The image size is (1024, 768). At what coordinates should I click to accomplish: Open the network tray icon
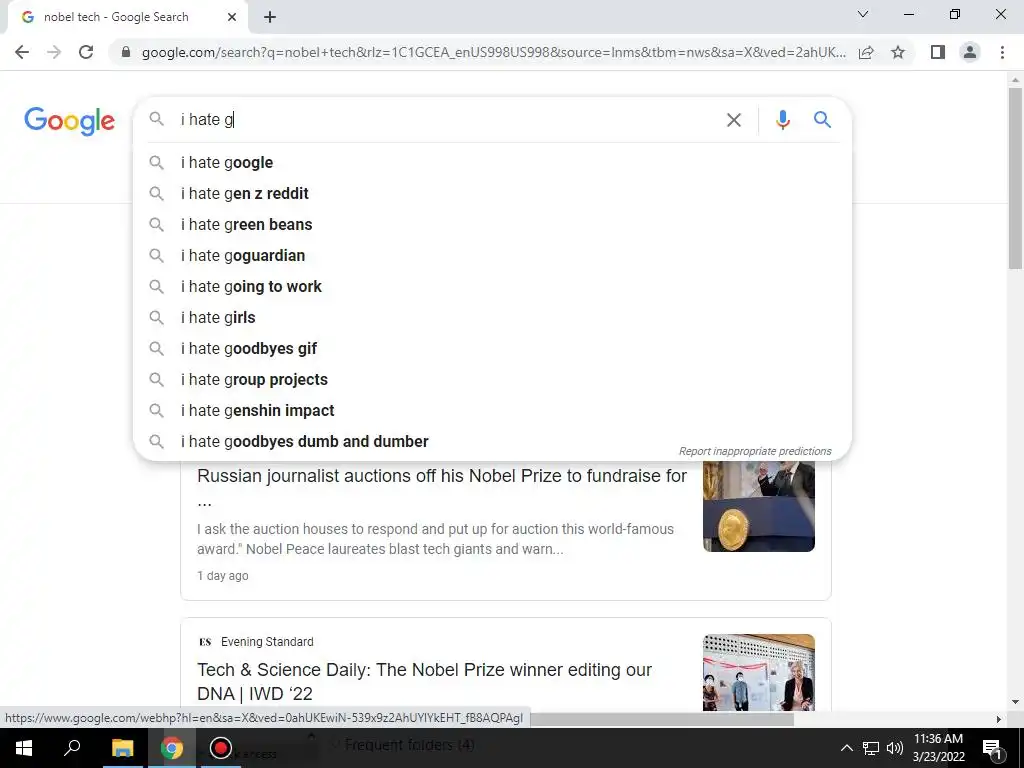click(x=871, y=748)
